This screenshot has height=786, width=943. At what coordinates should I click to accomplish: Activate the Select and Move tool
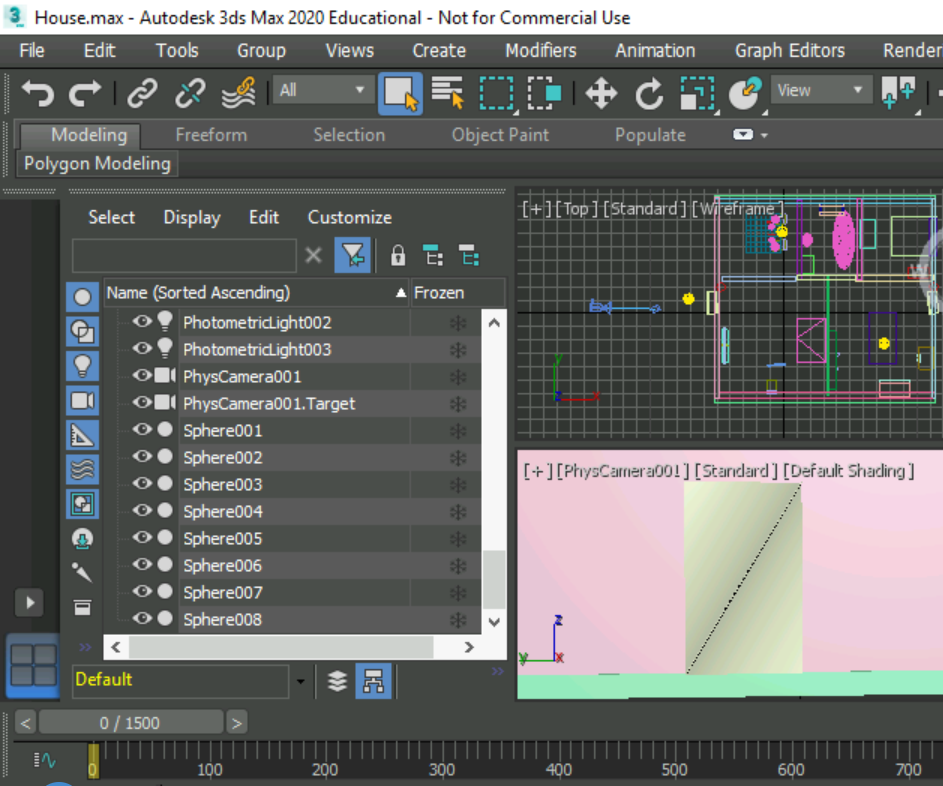point(601,92)
